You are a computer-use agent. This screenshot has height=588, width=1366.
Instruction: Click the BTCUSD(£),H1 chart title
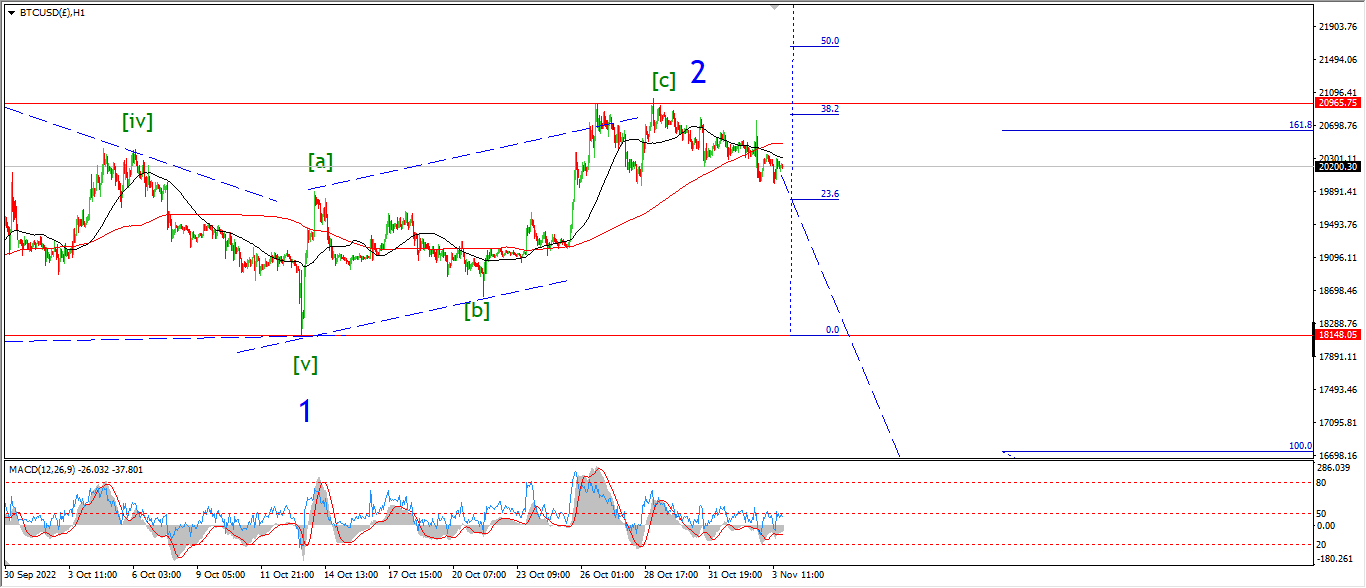(x=52, y=13)
